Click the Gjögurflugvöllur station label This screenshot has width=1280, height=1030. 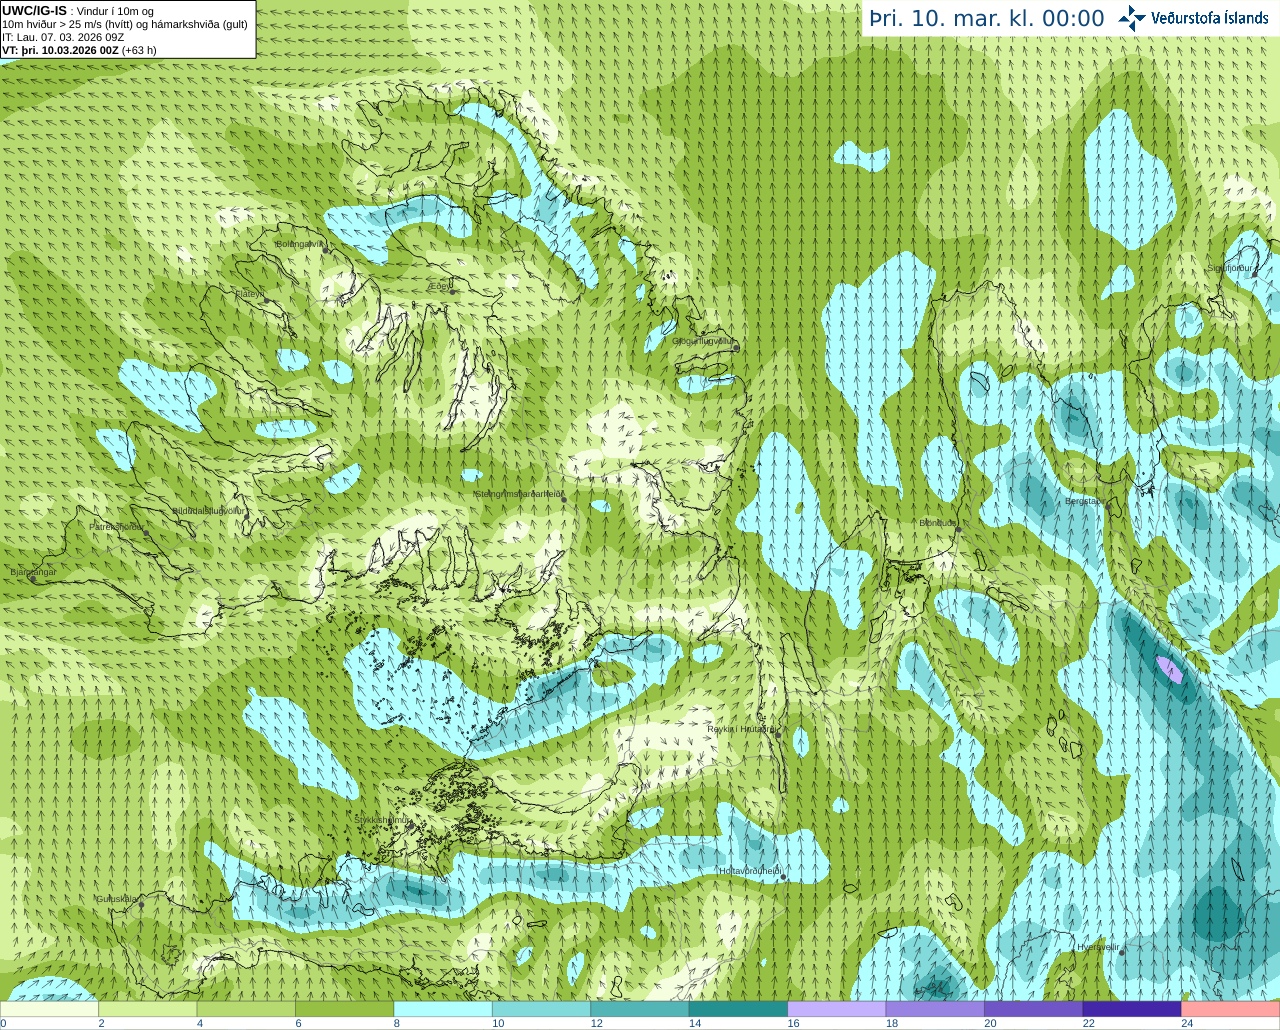click(702, 341)
